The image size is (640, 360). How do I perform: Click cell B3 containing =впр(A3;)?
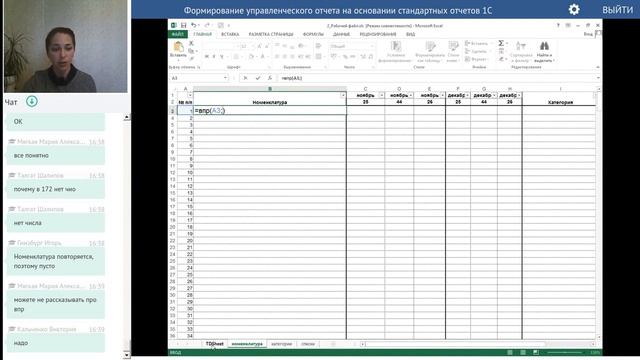click(270, 111)
